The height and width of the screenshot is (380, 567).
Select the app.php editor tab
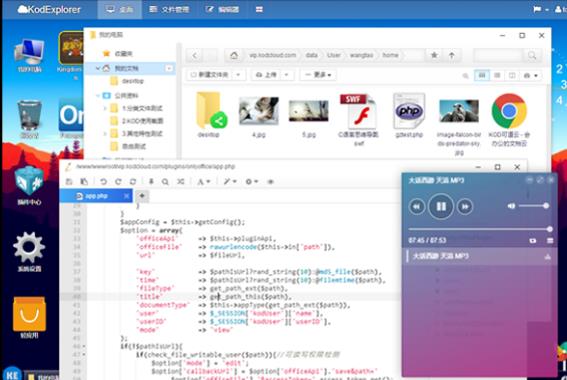[x=96, y=196]
